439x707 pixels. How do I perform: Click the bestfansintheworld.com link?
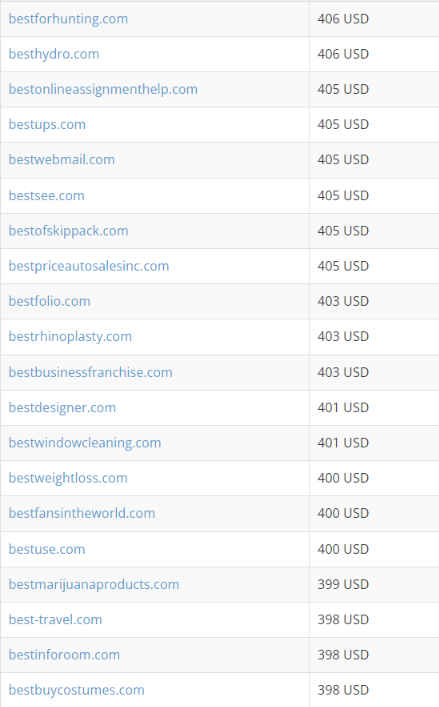tap(82, 513)
